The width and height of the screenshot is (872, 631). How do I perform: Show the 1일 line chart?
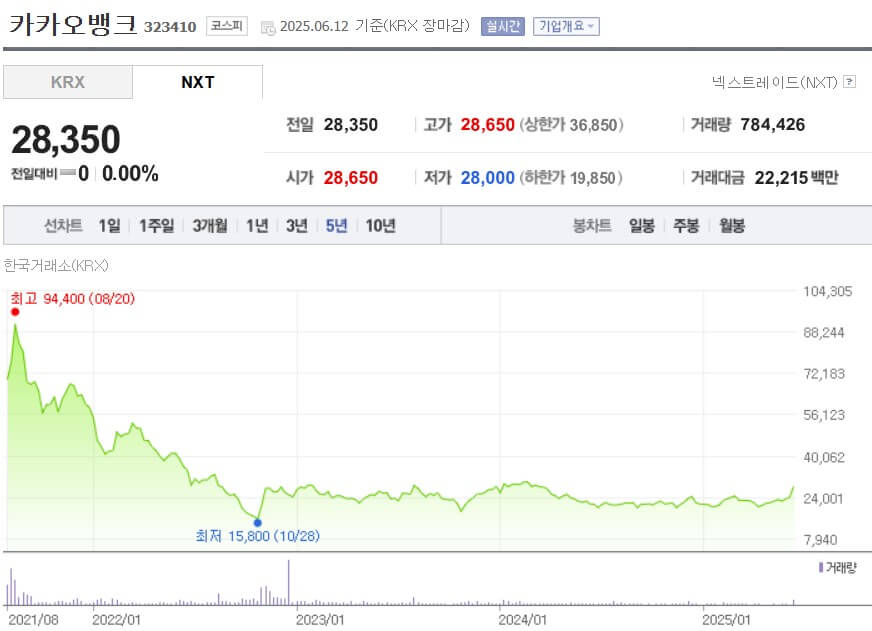click(109, 226)
